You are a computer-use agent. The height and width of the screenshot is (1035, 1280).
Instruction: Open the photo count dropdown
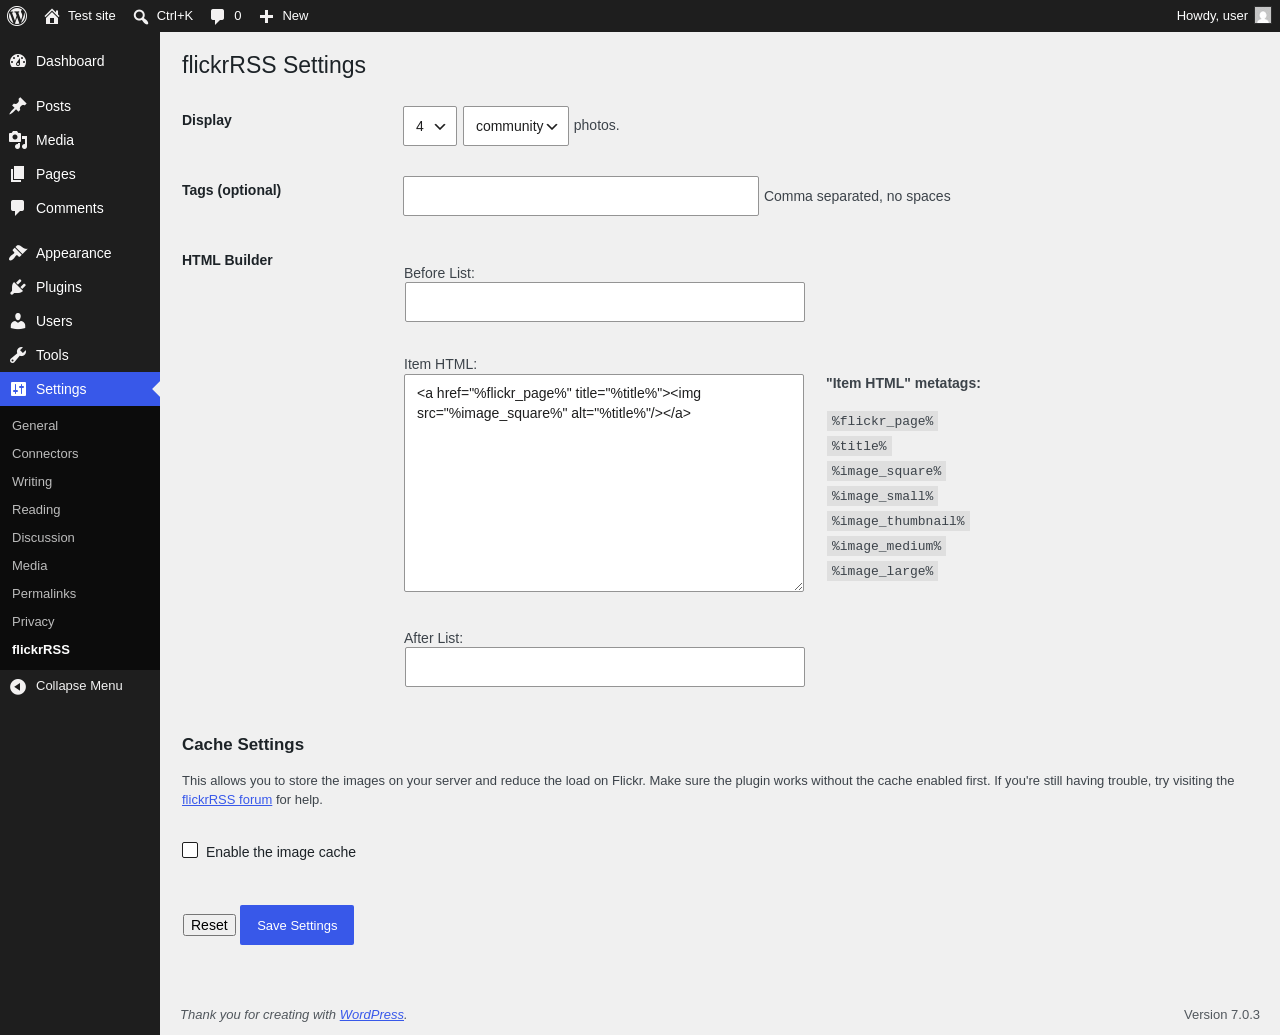coord(430,126)
